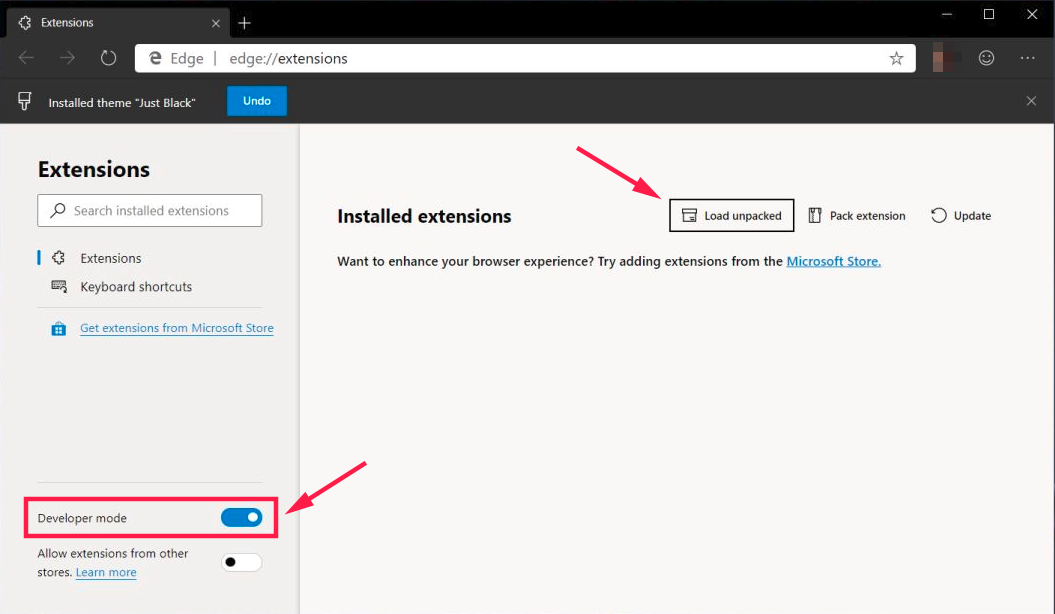Add this page to favorites star
This screenshot has height=614, width=1055.
point(896,59)
